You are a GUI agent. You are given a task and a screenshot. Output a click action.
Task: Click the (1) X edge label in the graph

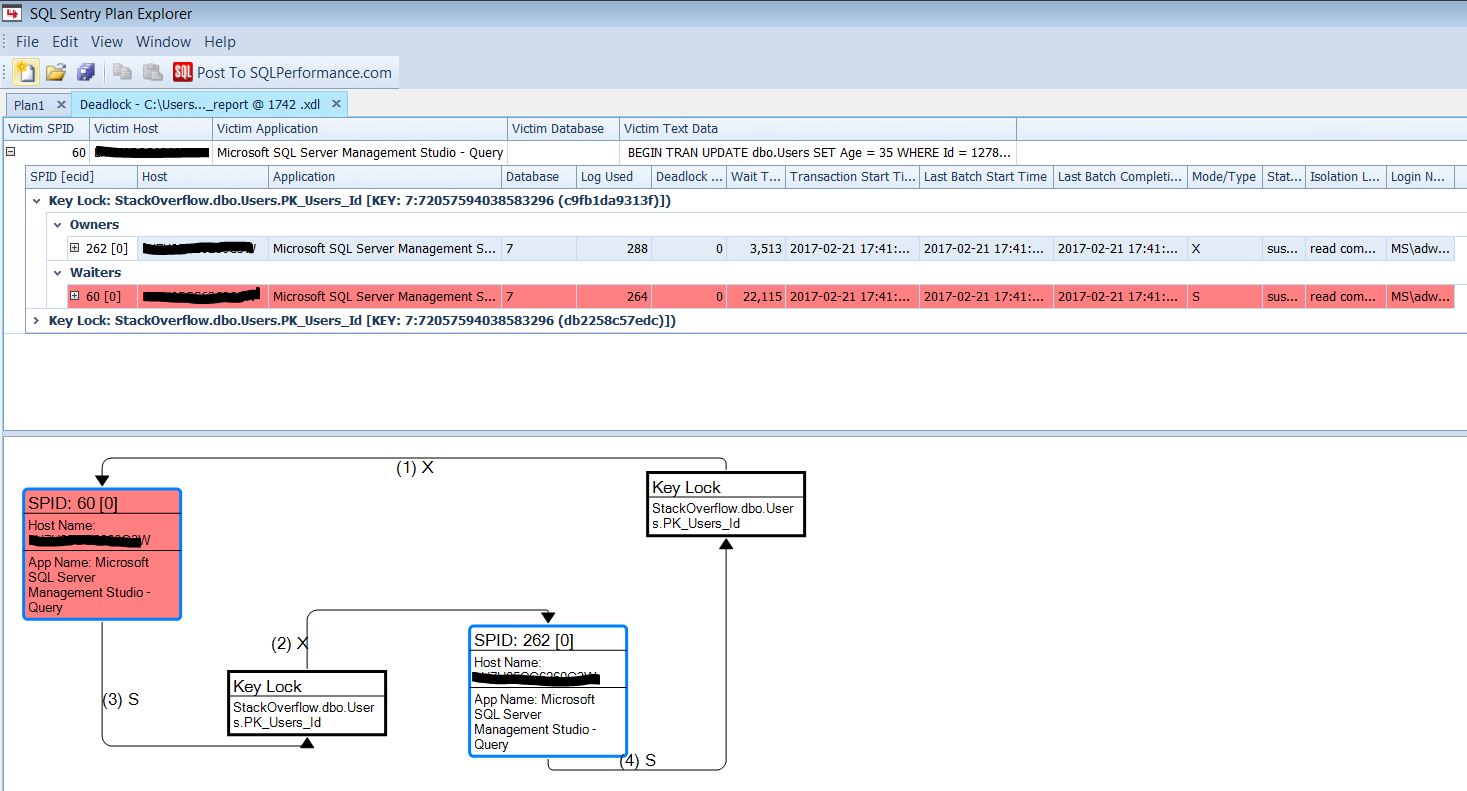coord(415,467)
